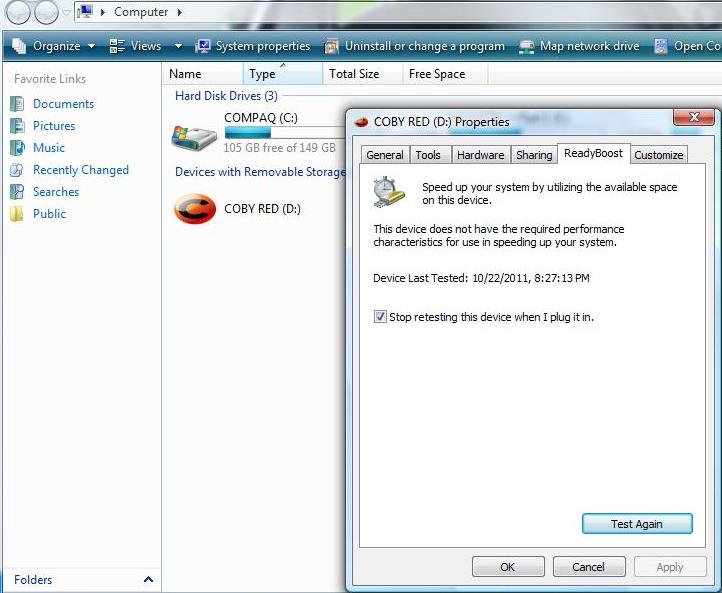
Task: Click the Music folder icon
Action: coord(17,148)
